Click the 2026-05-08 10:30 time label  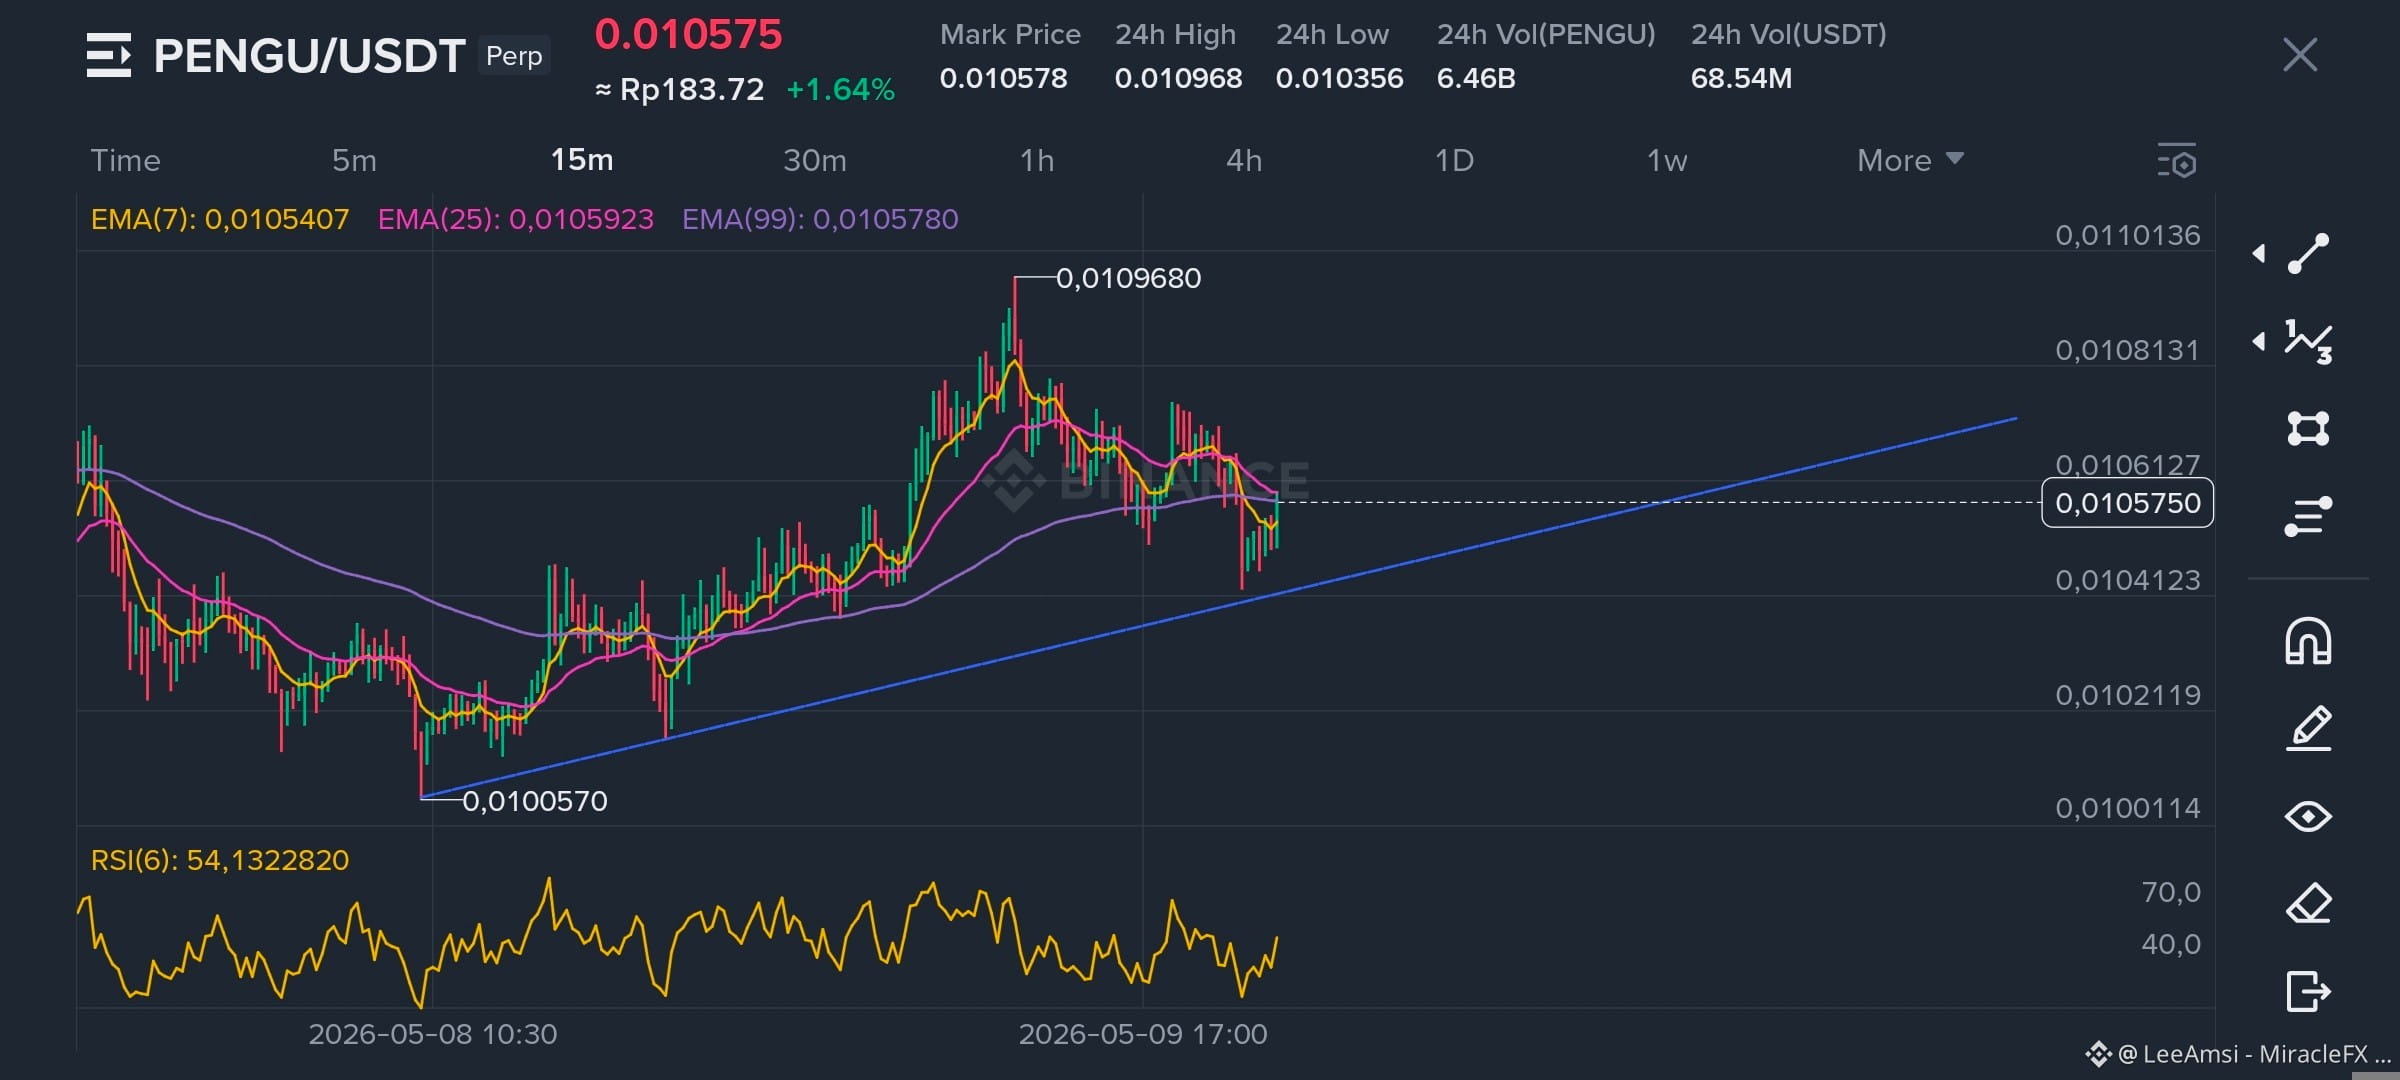click(432, 1034)
